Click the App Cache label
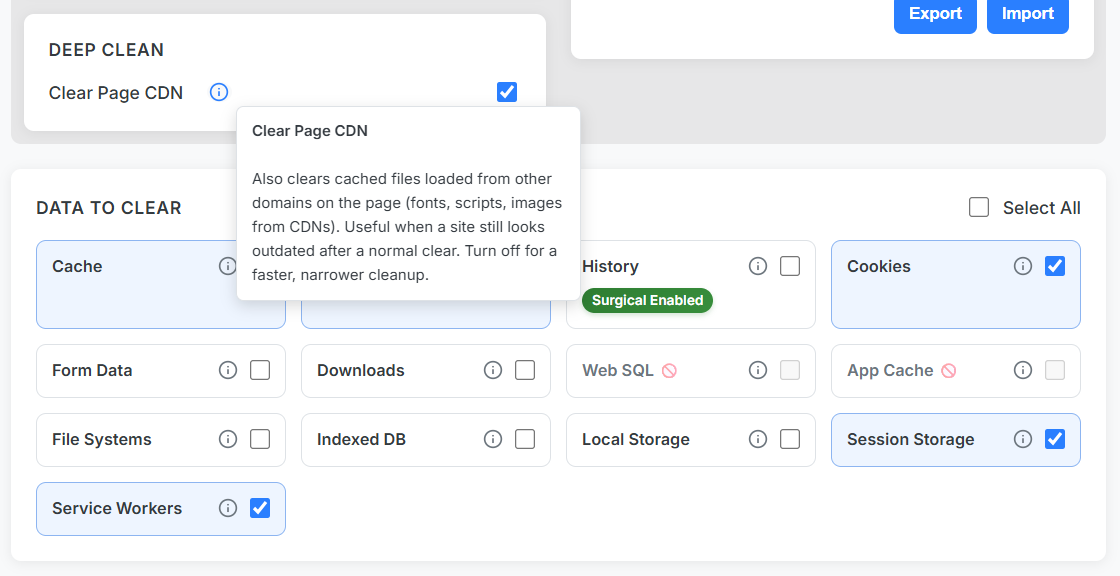 pos(890,370)
